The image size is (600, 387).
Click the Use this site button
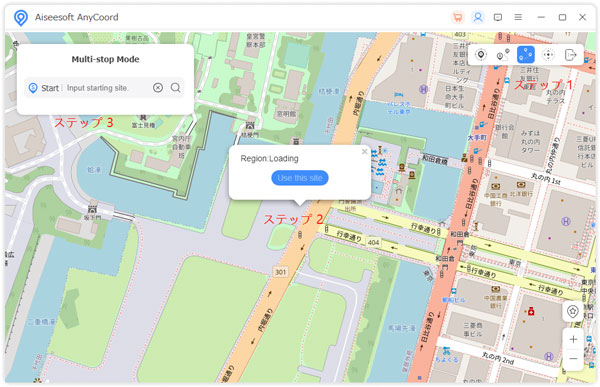click(300, 178)
